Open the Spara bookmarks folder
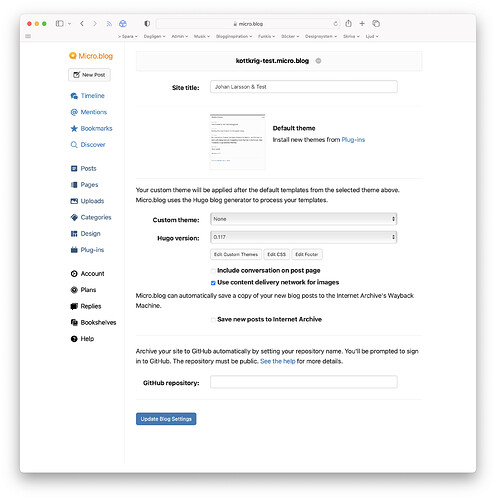Screen dimensions: 497x500 [x=128, y=36]
